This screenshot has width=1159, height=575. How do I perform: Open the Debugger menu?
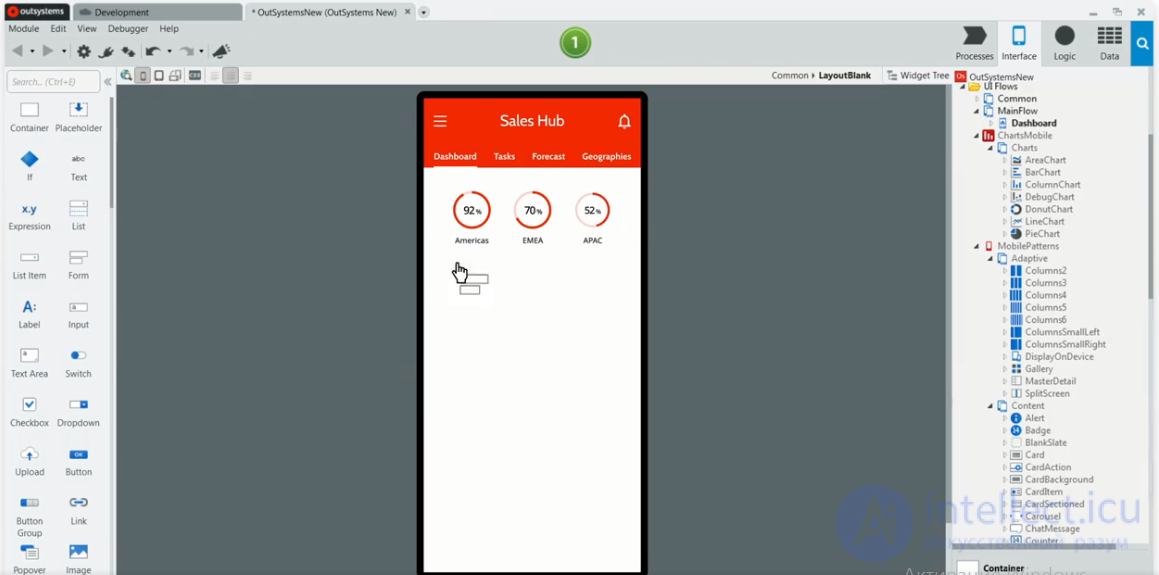coord(128,29)
